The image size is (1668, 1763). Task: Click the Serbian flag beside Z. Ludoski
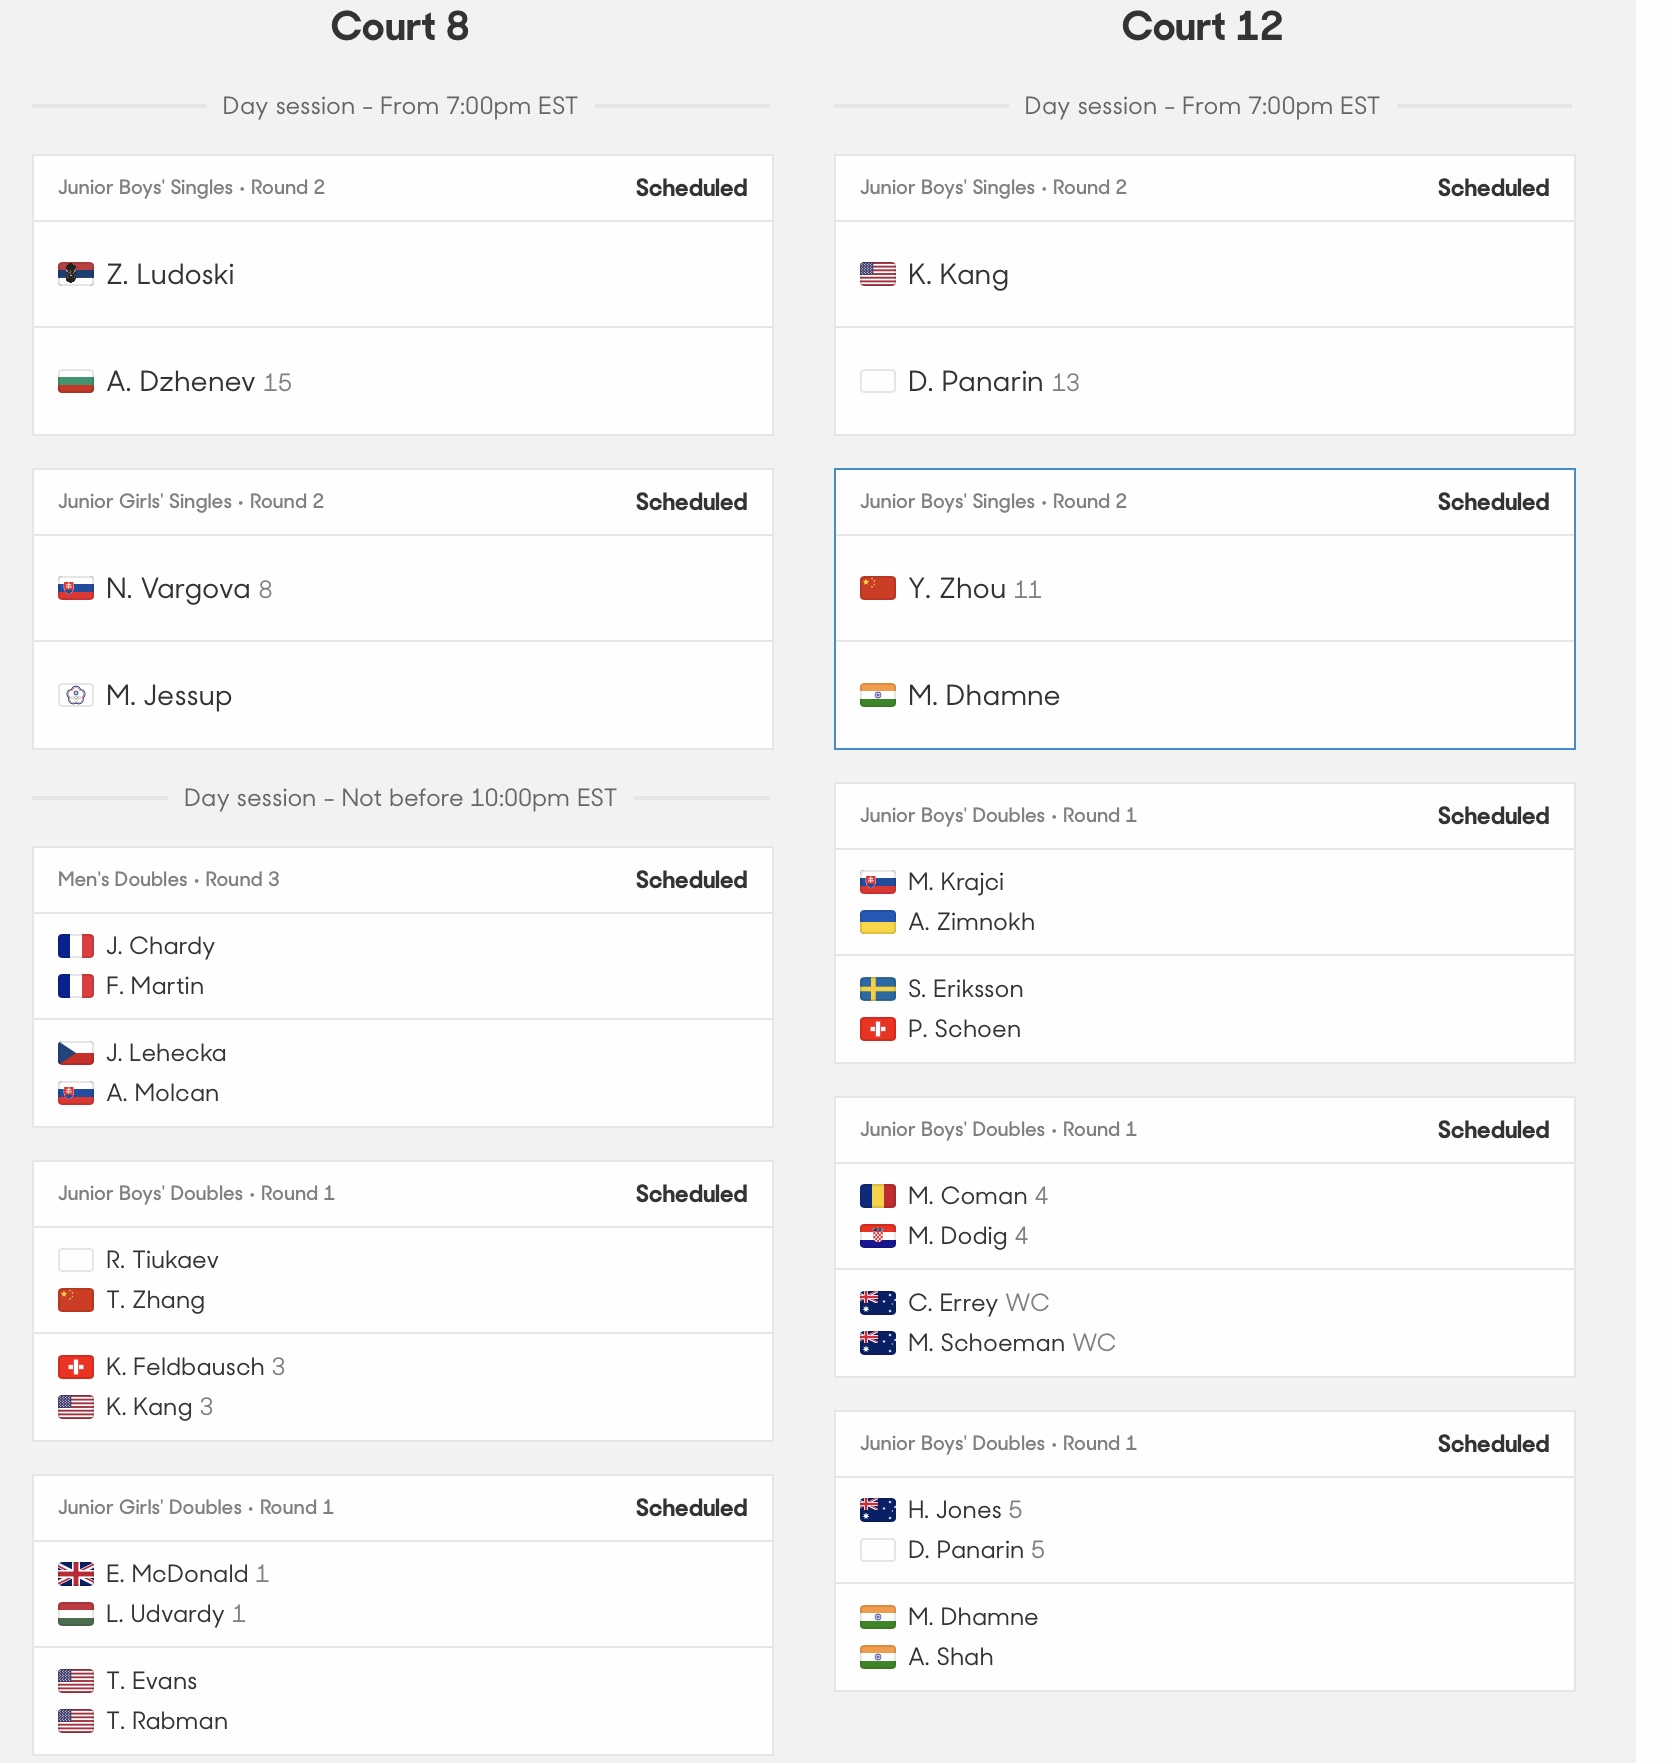click(76, 274)
